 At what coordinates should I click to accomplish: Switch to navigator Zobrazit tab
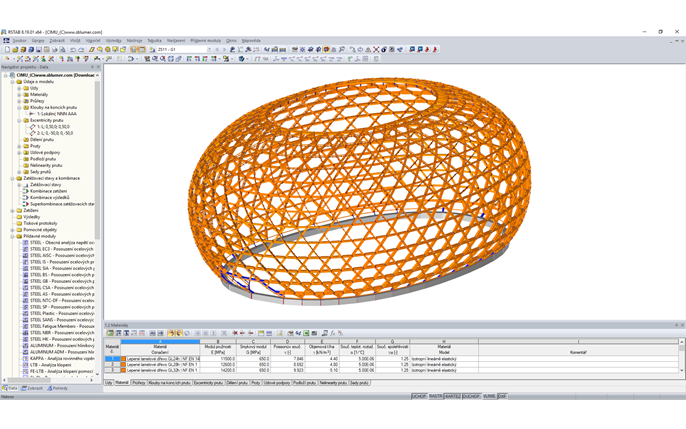[x=32, y=388]
